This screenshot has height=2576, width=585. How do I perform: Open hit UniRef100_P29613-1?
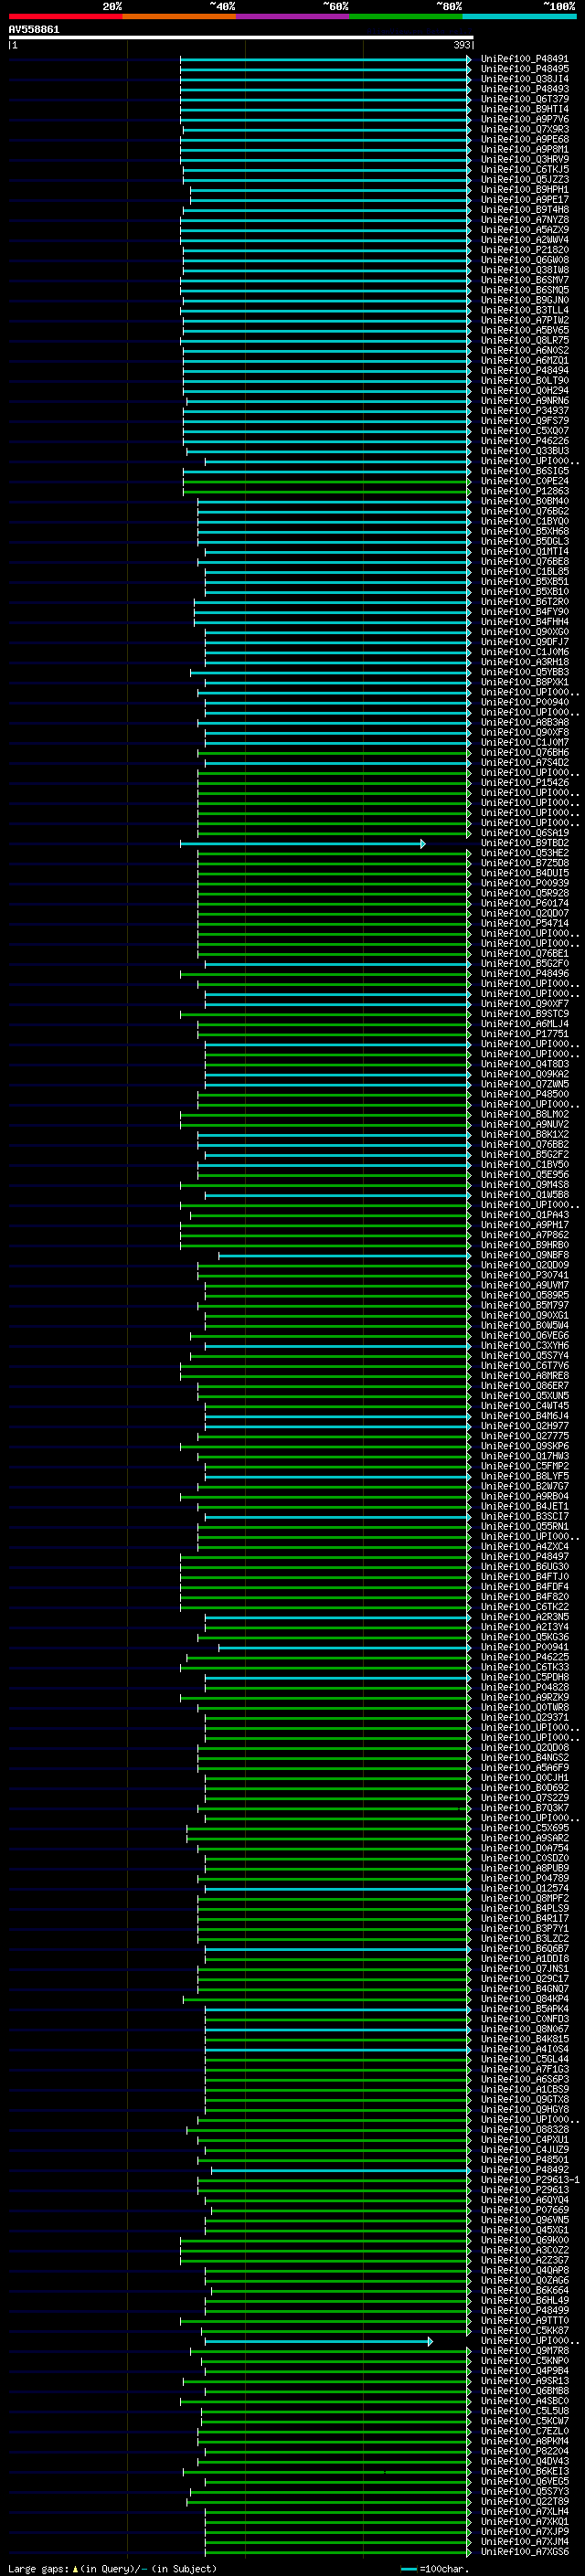[530, 2179]
